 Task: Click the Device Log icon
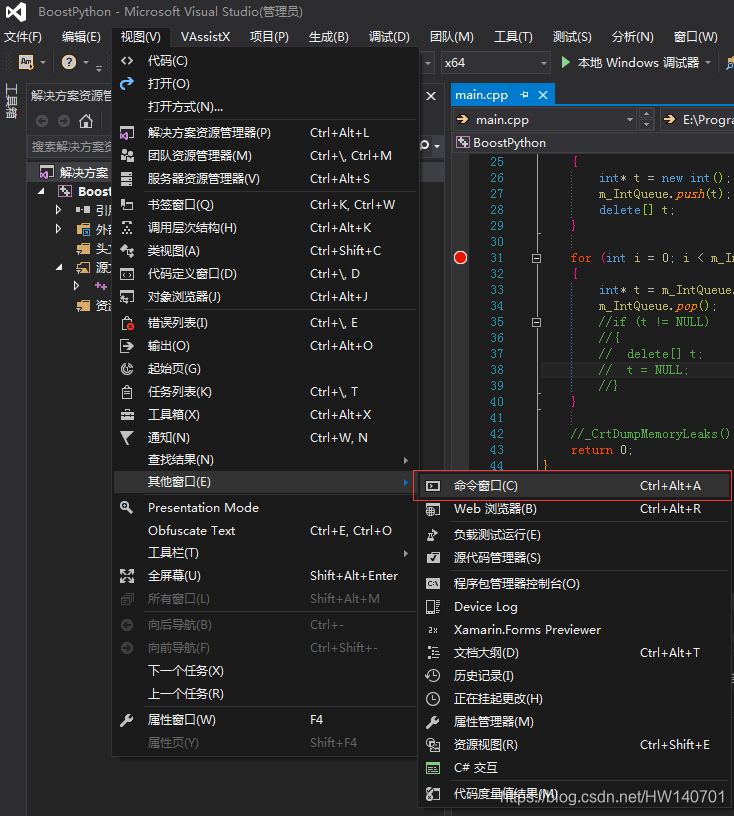[433, 607]
